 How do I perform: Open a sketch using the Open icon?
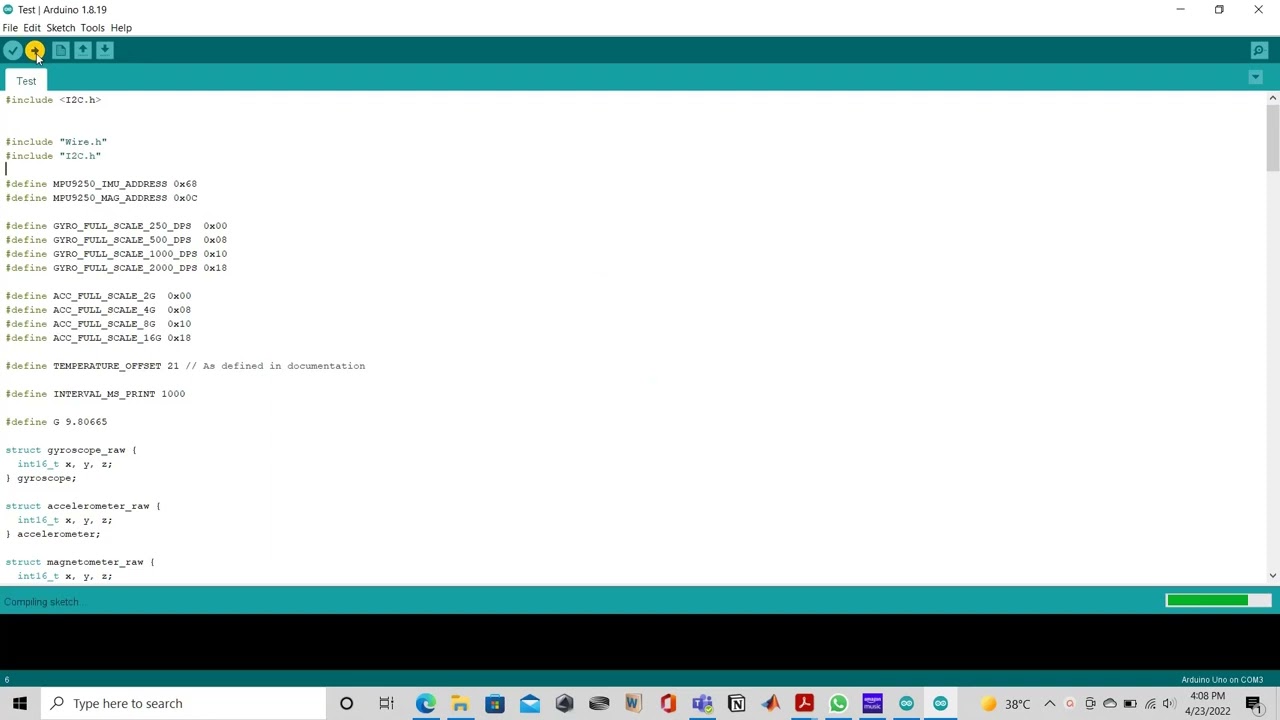point(83,50)
